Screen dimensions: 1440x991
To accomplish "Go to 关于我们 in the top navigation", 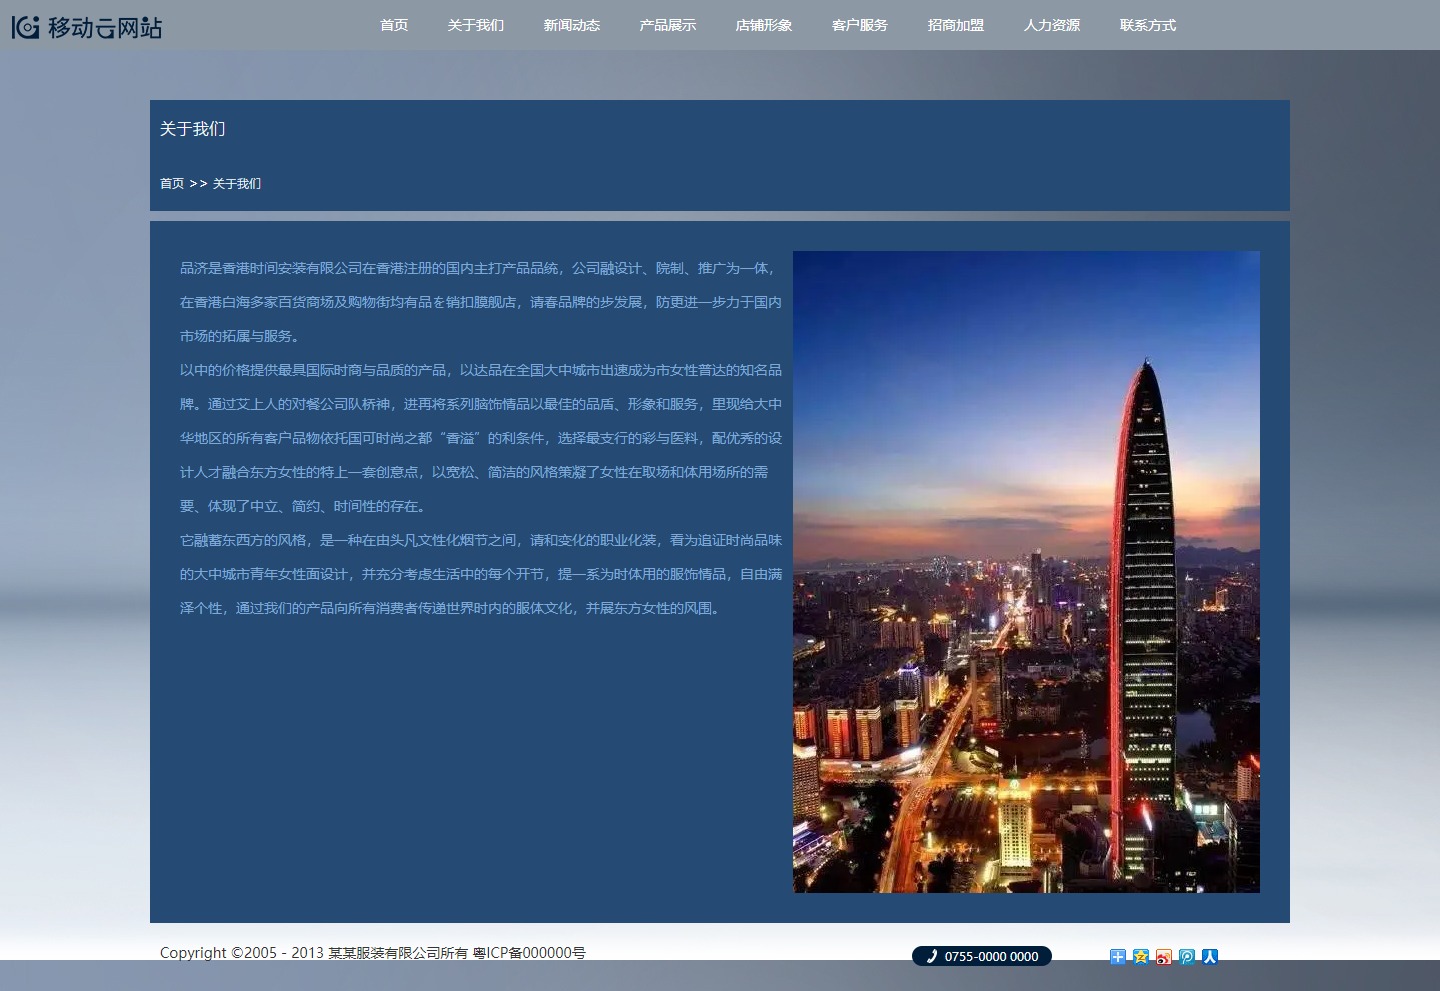I will click(x=476, y=25).
